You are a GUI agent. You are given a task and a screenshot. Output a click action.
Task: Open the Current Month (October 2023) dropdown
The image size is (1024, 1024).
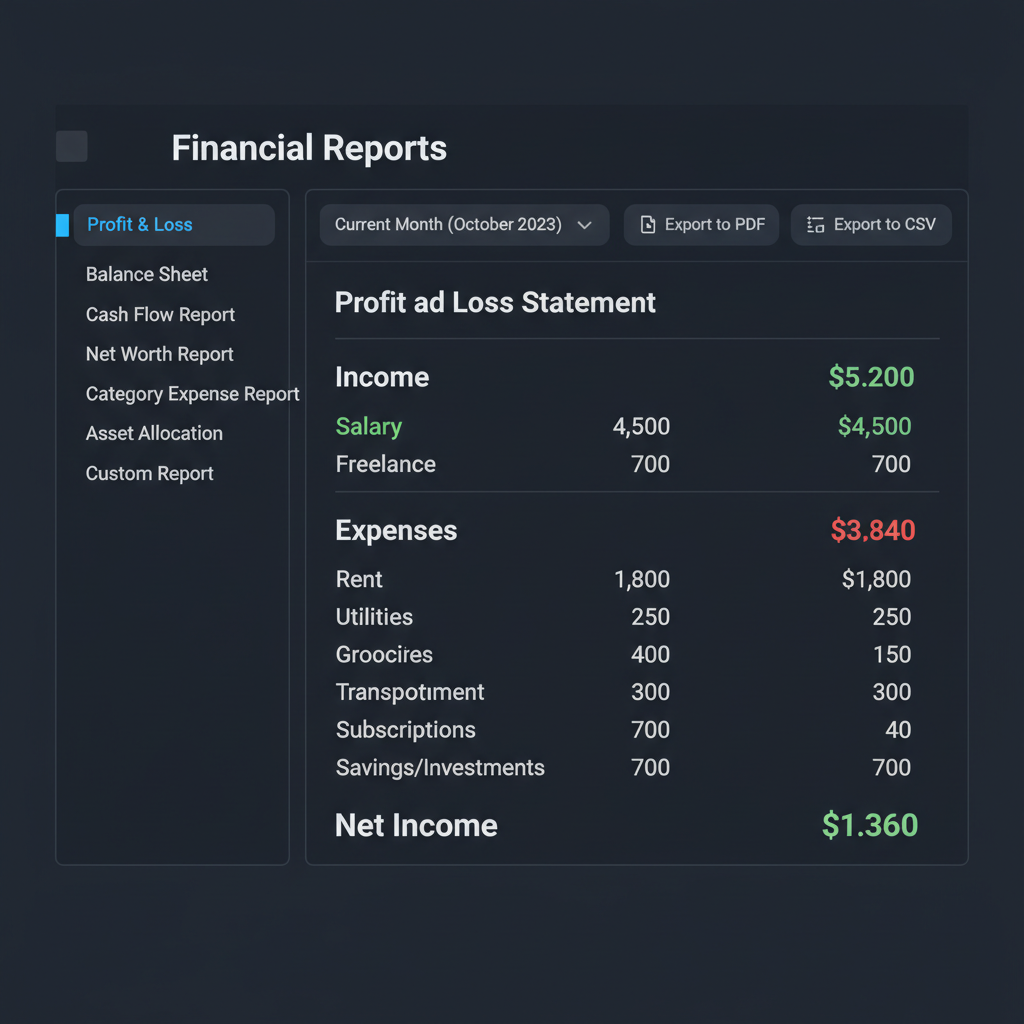coord(464,225)
